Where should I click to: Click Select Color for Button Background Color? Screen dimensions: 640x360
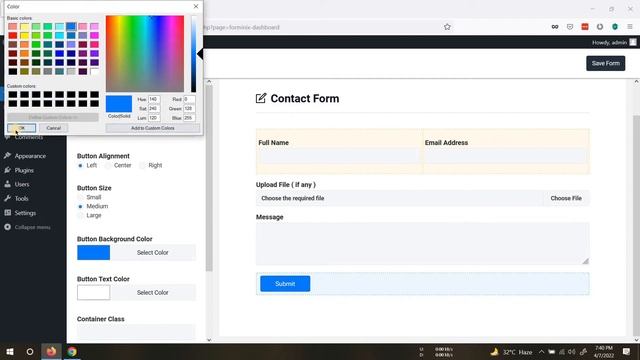[153, 253]
